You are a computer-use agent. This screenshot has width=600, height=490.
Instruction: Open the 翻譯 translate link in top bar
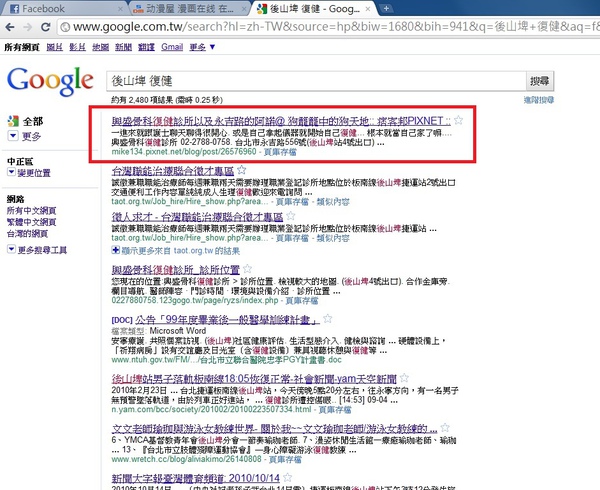146,47
